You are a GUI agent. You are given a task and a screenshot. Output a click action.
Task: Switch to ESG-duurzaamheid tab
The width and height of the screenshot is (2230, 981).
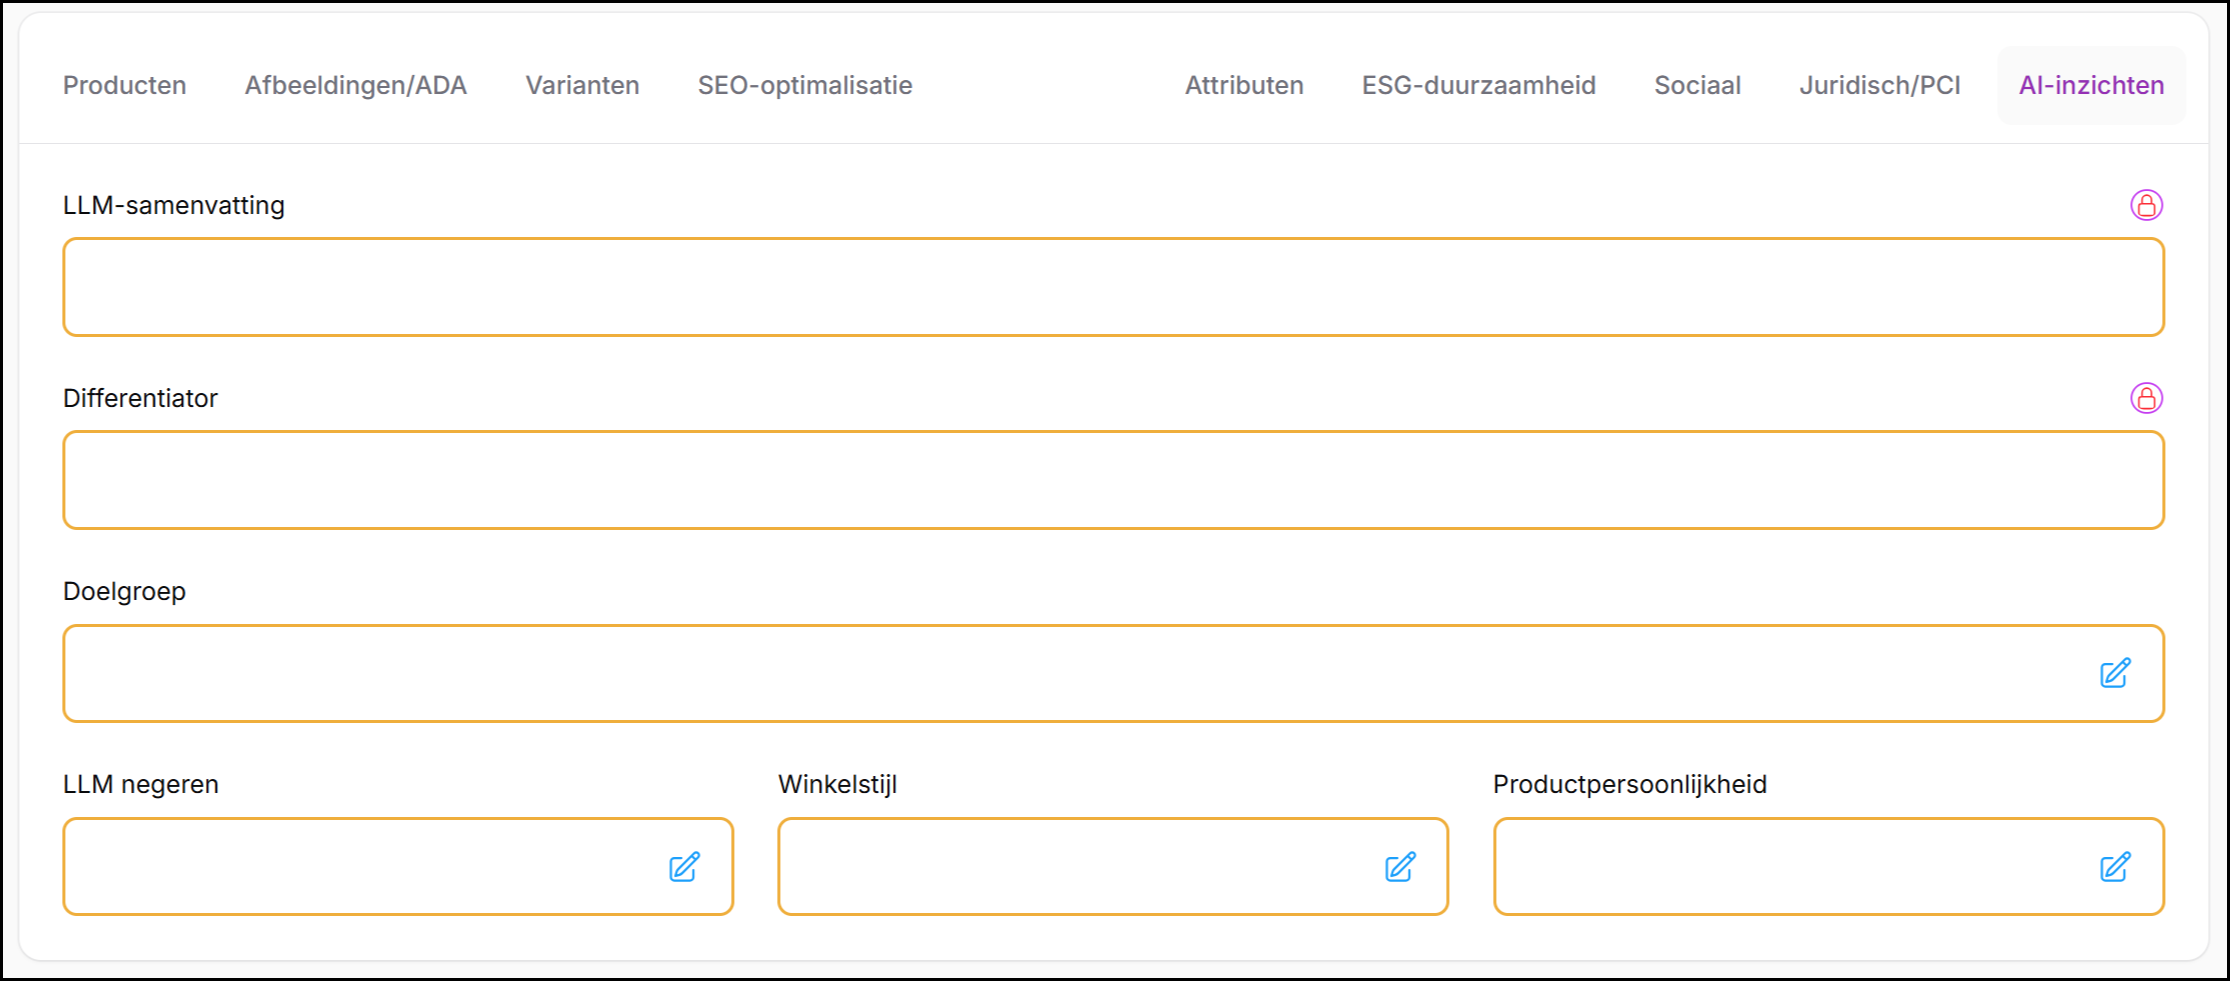pos(1478,85)
